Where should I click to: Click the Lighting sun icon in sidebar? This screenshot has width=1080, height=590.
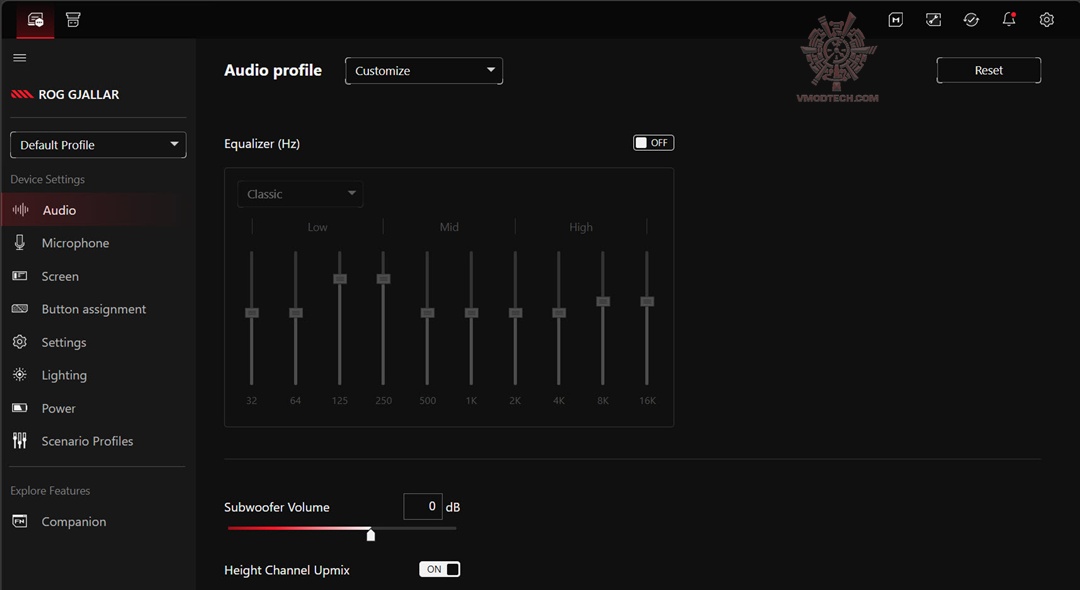pos(19,375)
